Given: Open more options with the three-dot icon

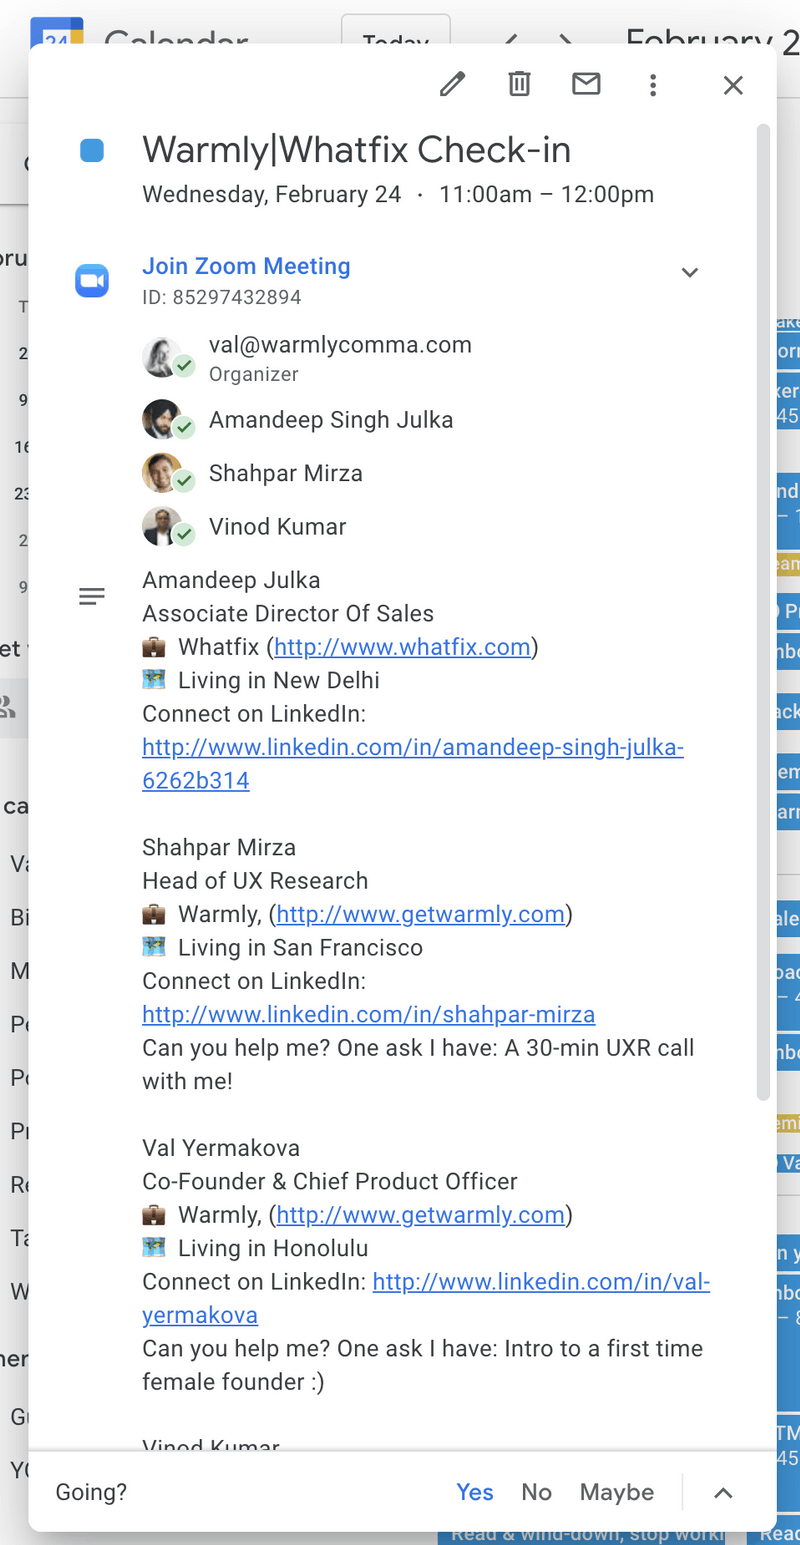Looking at the screenshot, I should pyautogui.click(x=653, y=85).
